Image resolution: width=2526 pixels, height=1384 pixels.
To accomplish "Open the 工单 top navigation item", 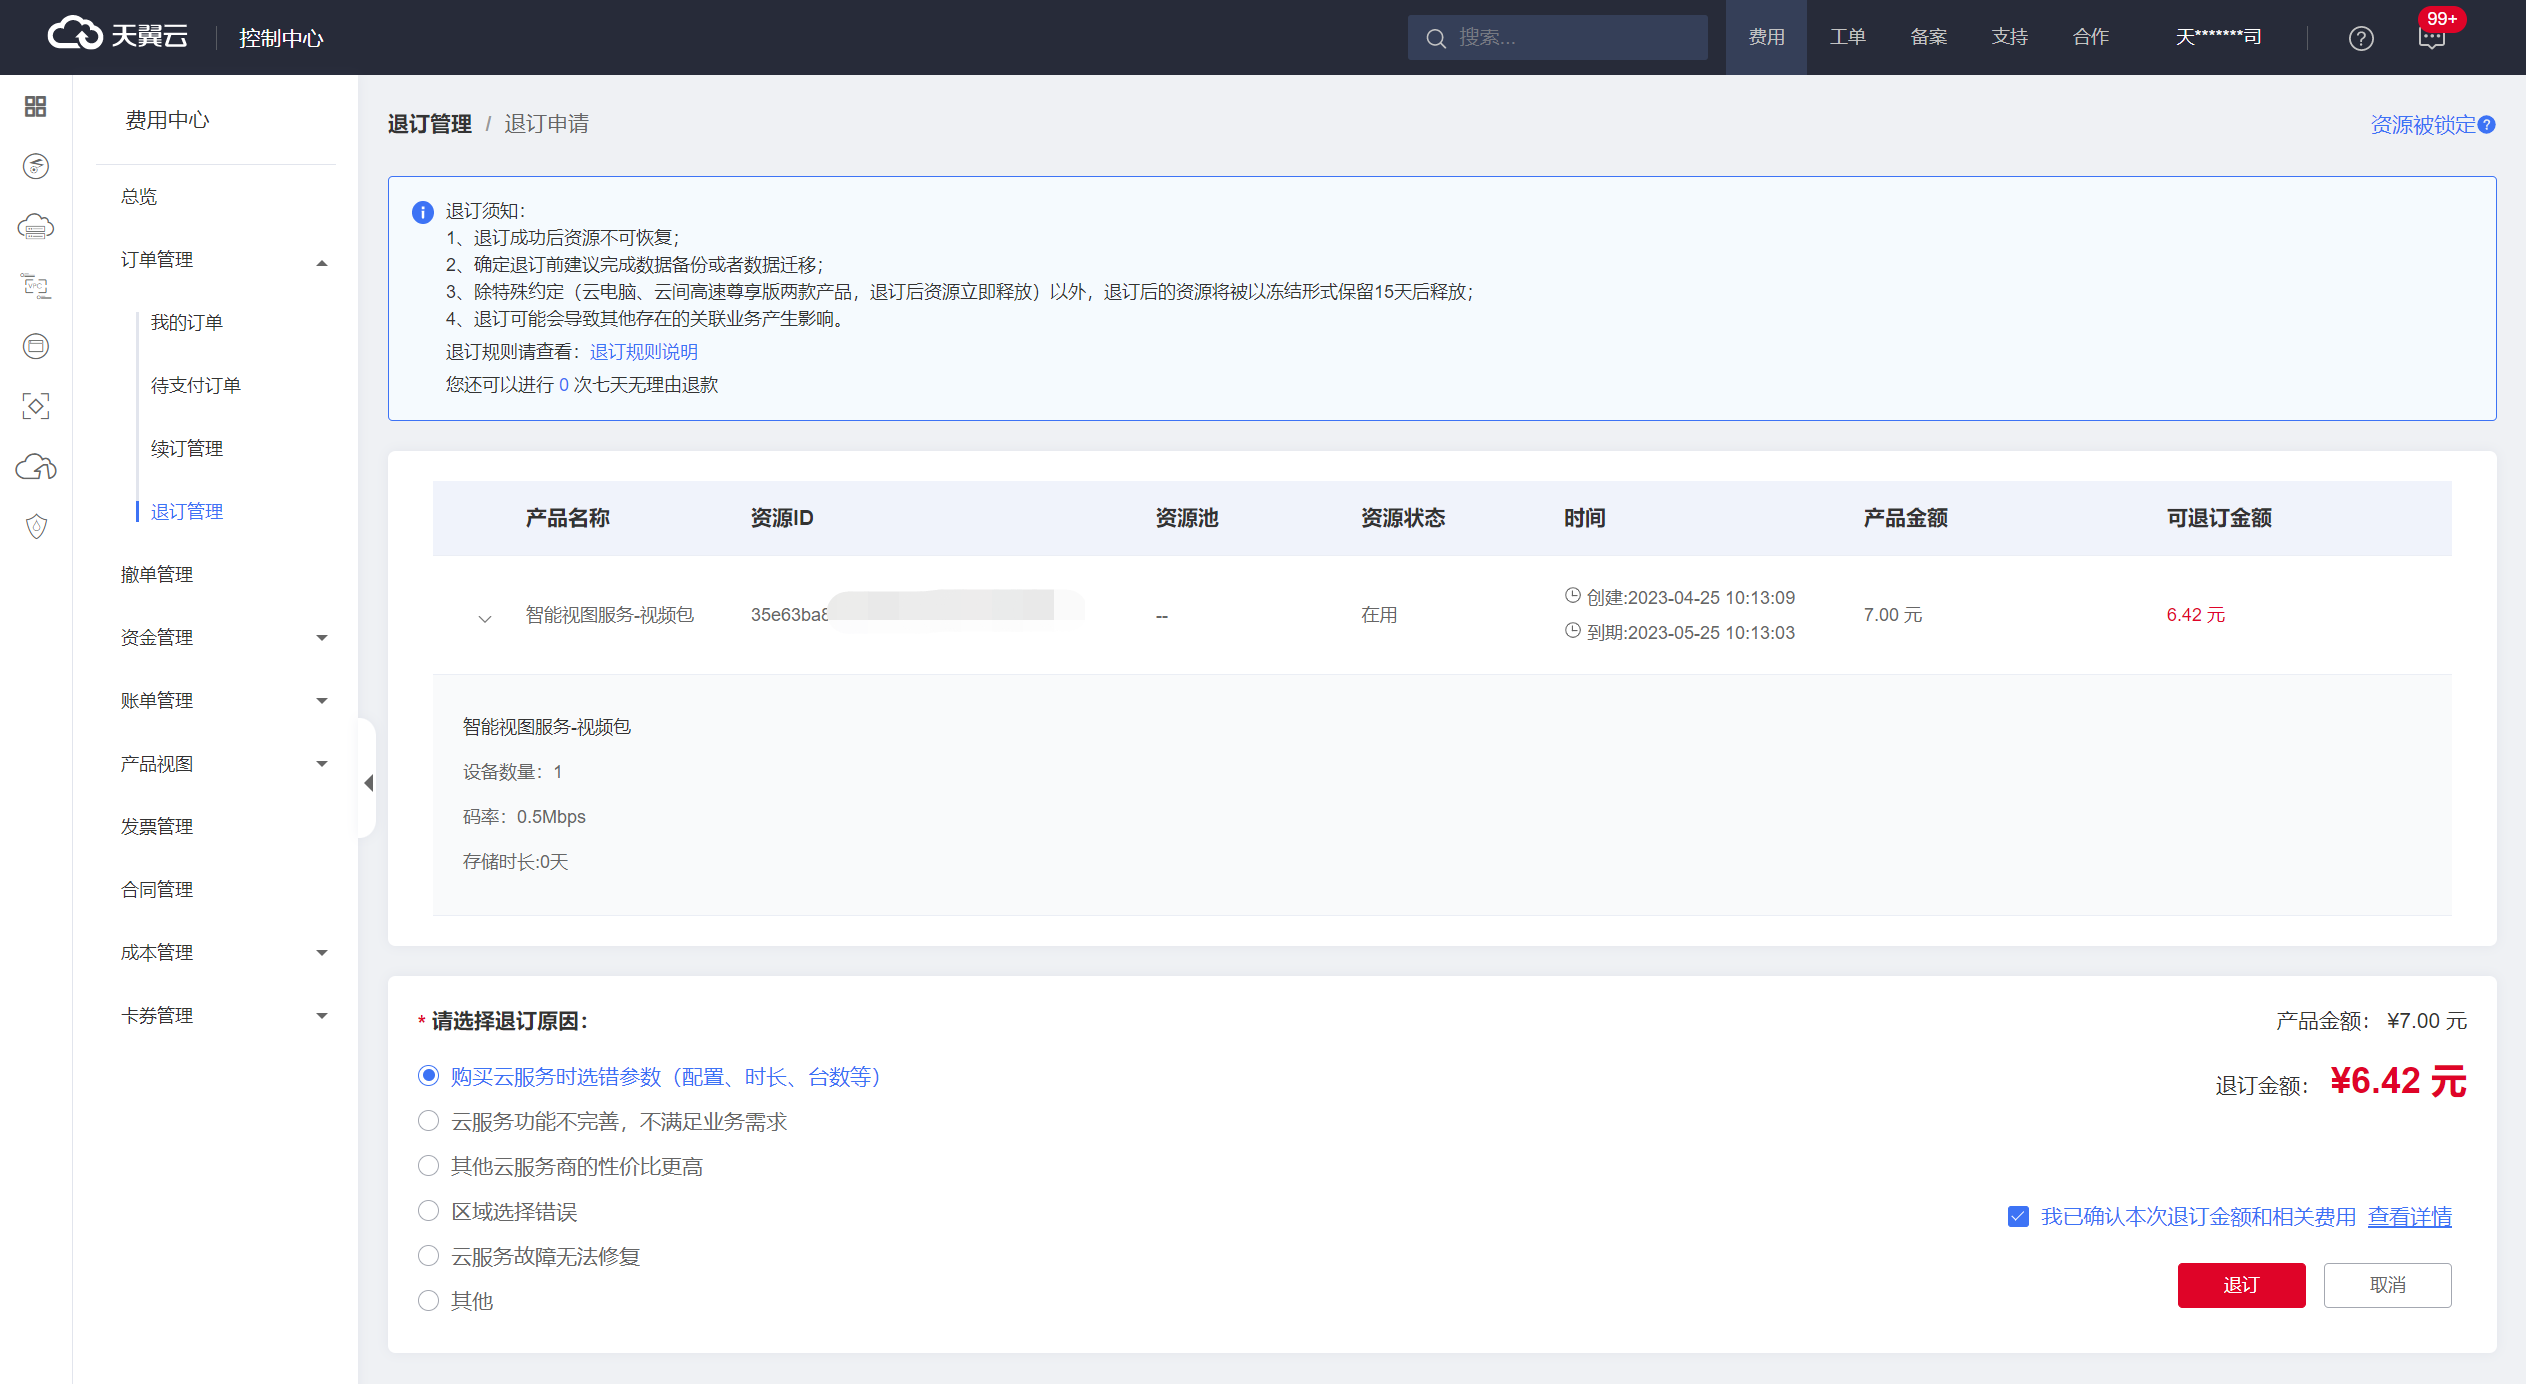I will [1847, 37].
